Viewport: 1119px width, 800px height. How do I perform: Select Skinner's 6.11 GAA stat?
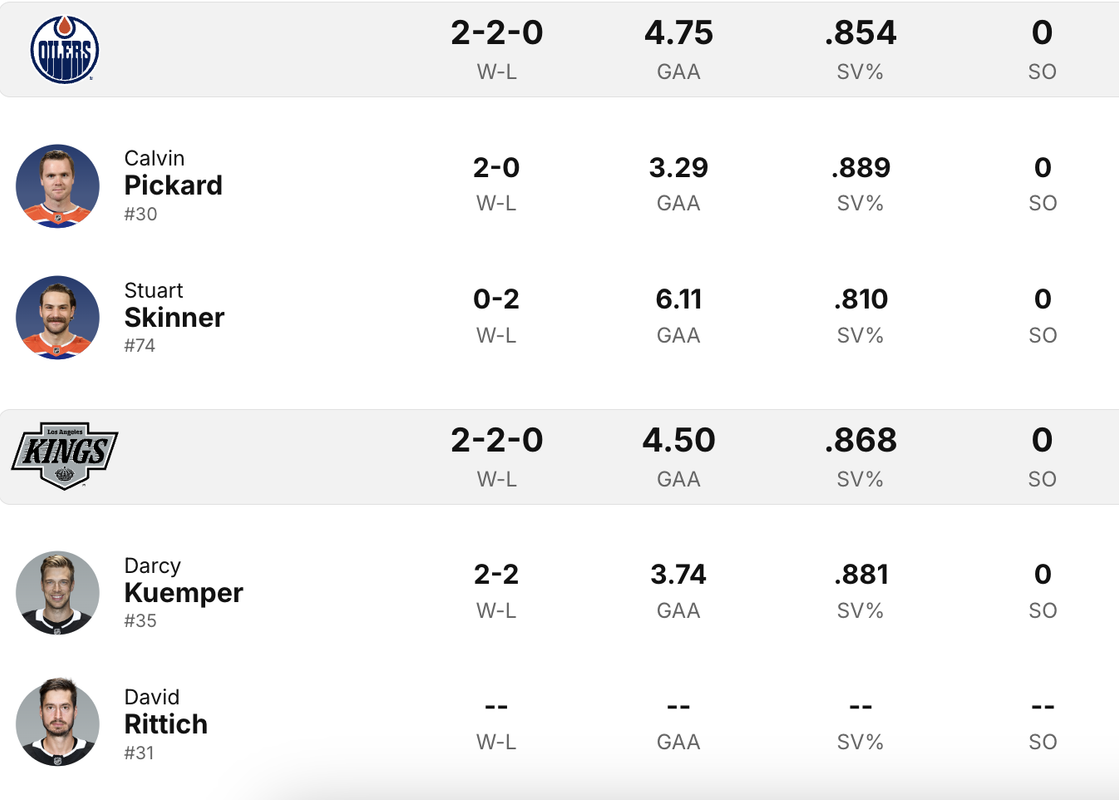678,299
